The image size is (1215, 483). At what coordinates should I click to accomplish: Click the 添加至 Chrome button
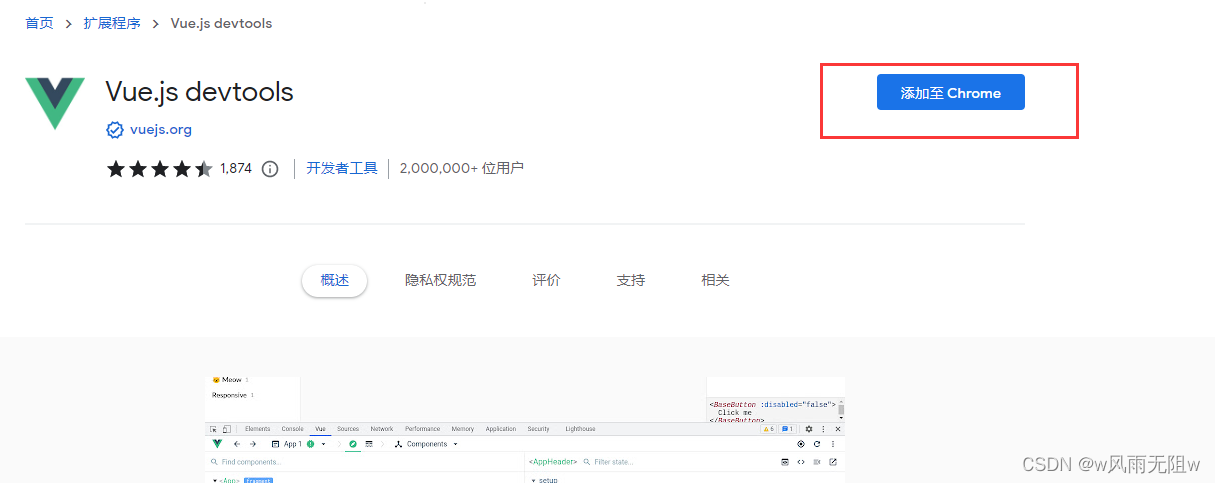pos(951,92)
